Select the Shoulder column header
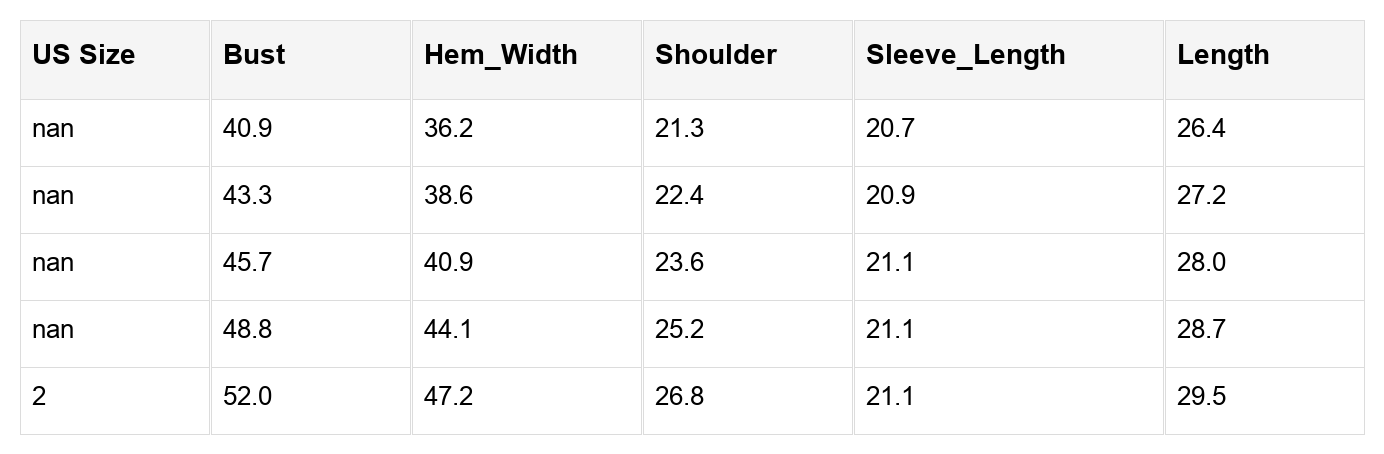The image size is (1384, 454). point(716,55)
